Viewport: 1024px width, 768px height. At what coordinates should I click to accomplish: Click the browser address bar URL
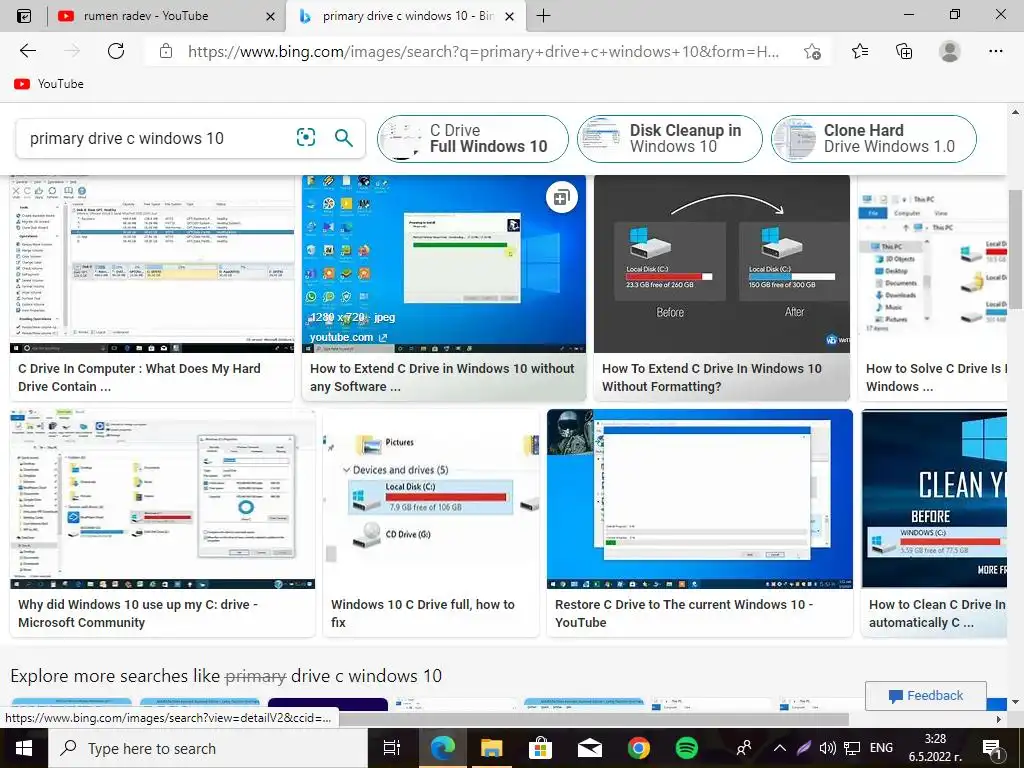(483, 52)
